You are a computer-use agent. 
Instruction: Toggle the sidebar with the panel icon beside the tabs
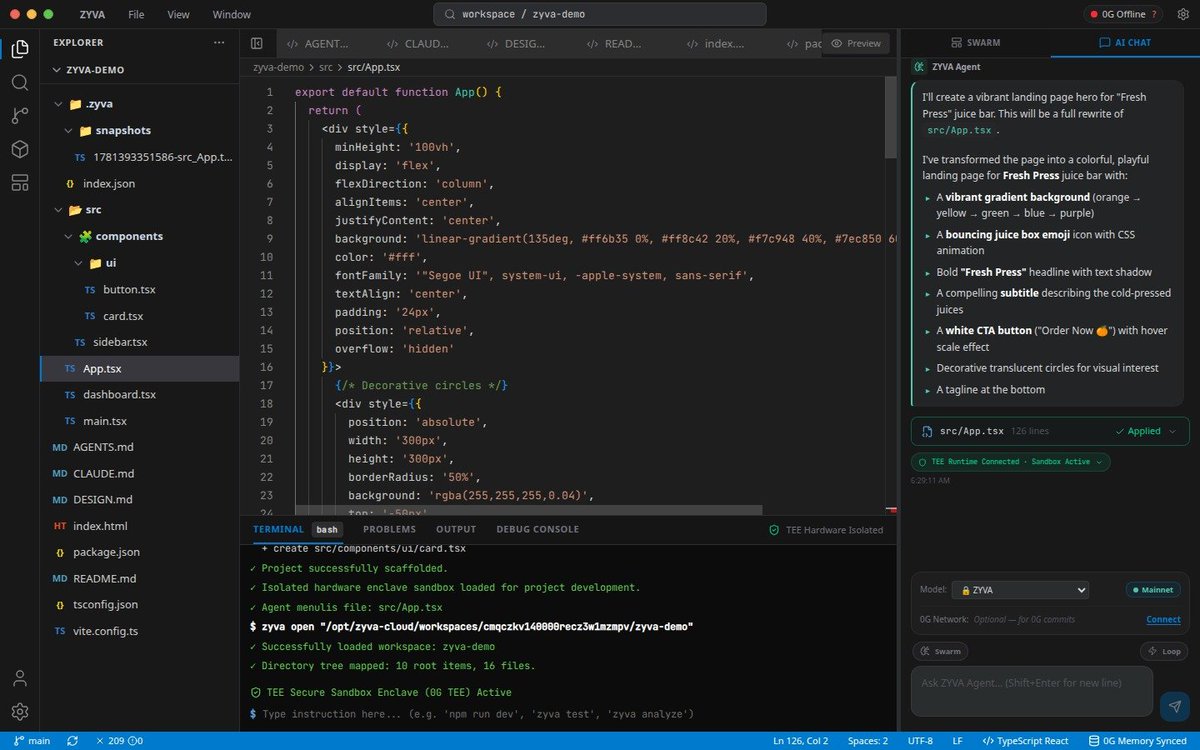click(x=257, y=43)
